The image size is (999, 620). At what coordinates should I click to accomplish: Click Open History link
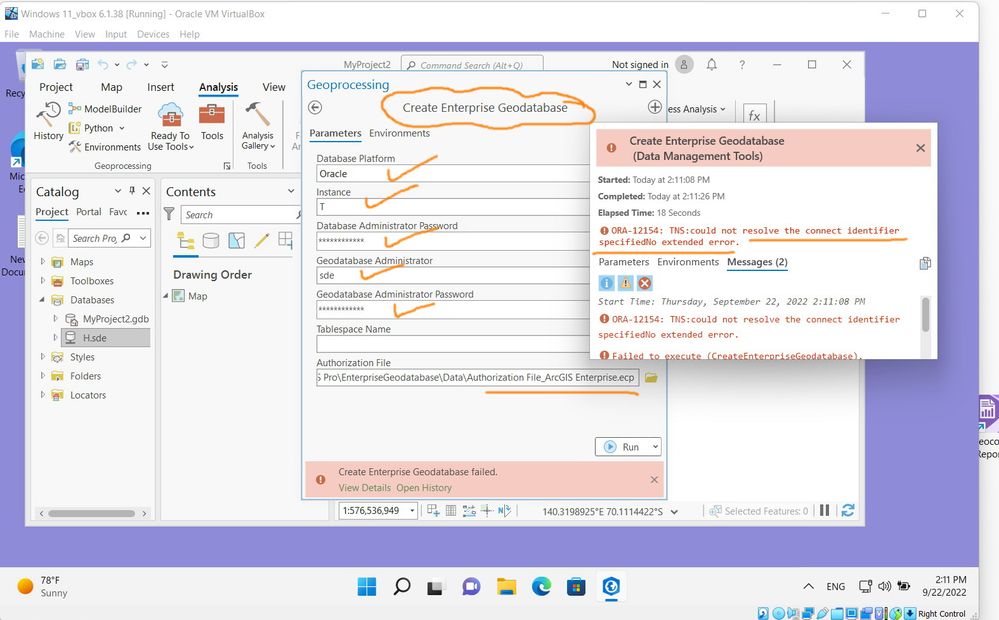point(424,487)
